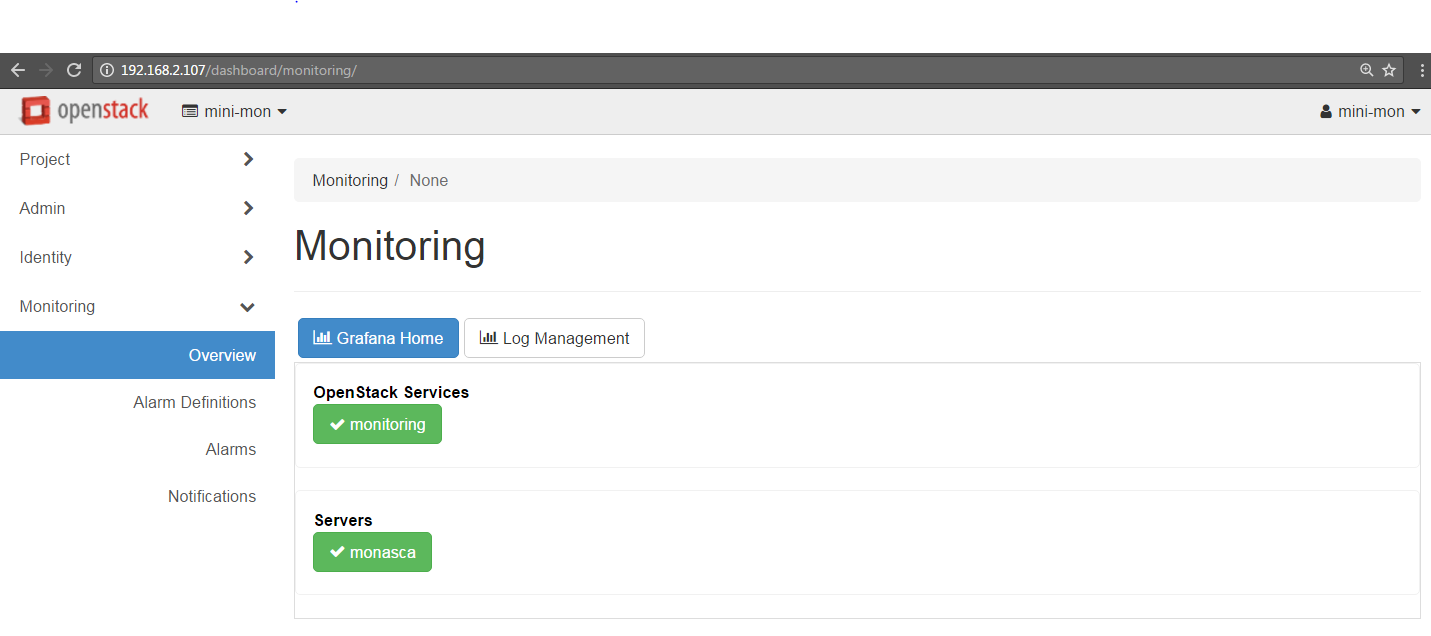Open the mini-mon project dropdown
Screen dimensions: 1431x636
coord(234,111)
